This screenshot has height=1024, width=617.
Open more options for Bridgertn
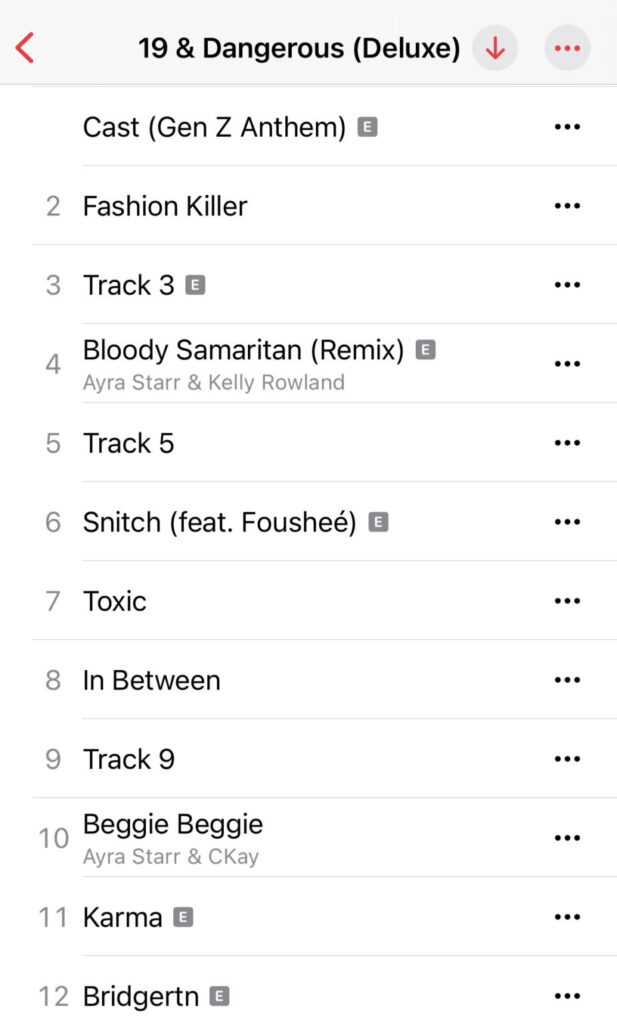coord(567,996)
